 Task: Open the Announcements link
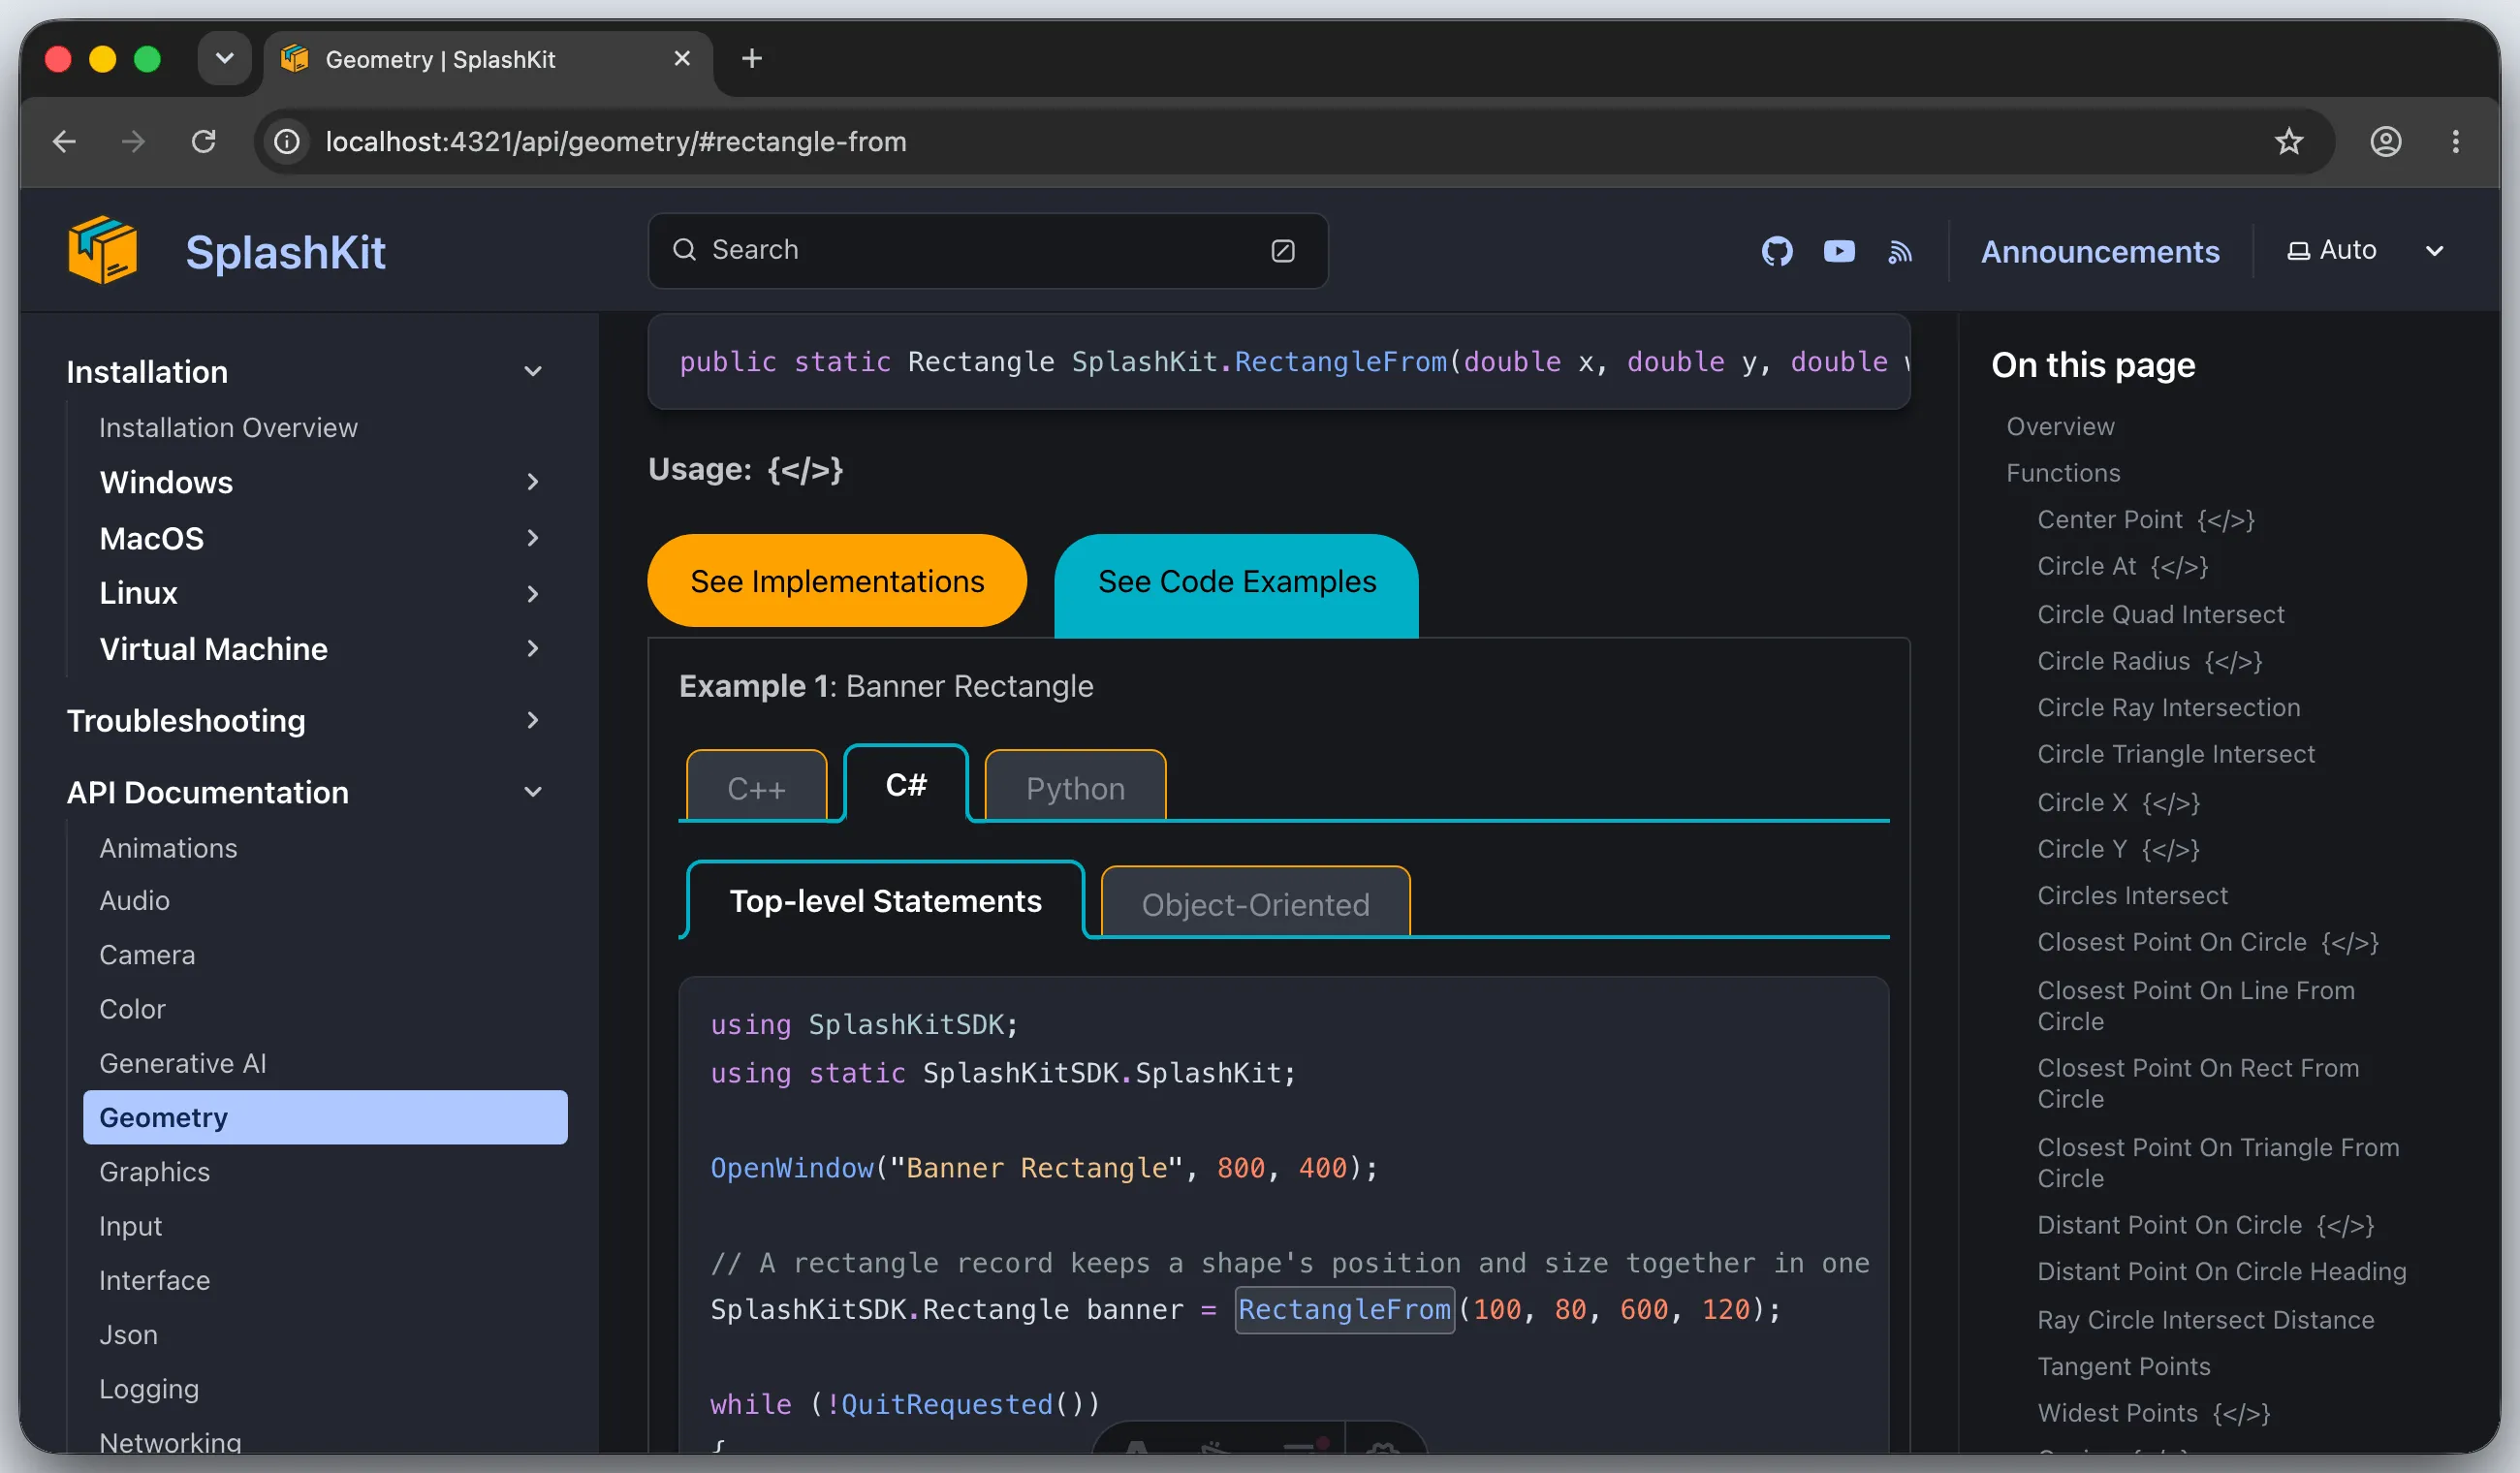point(2099,252)
